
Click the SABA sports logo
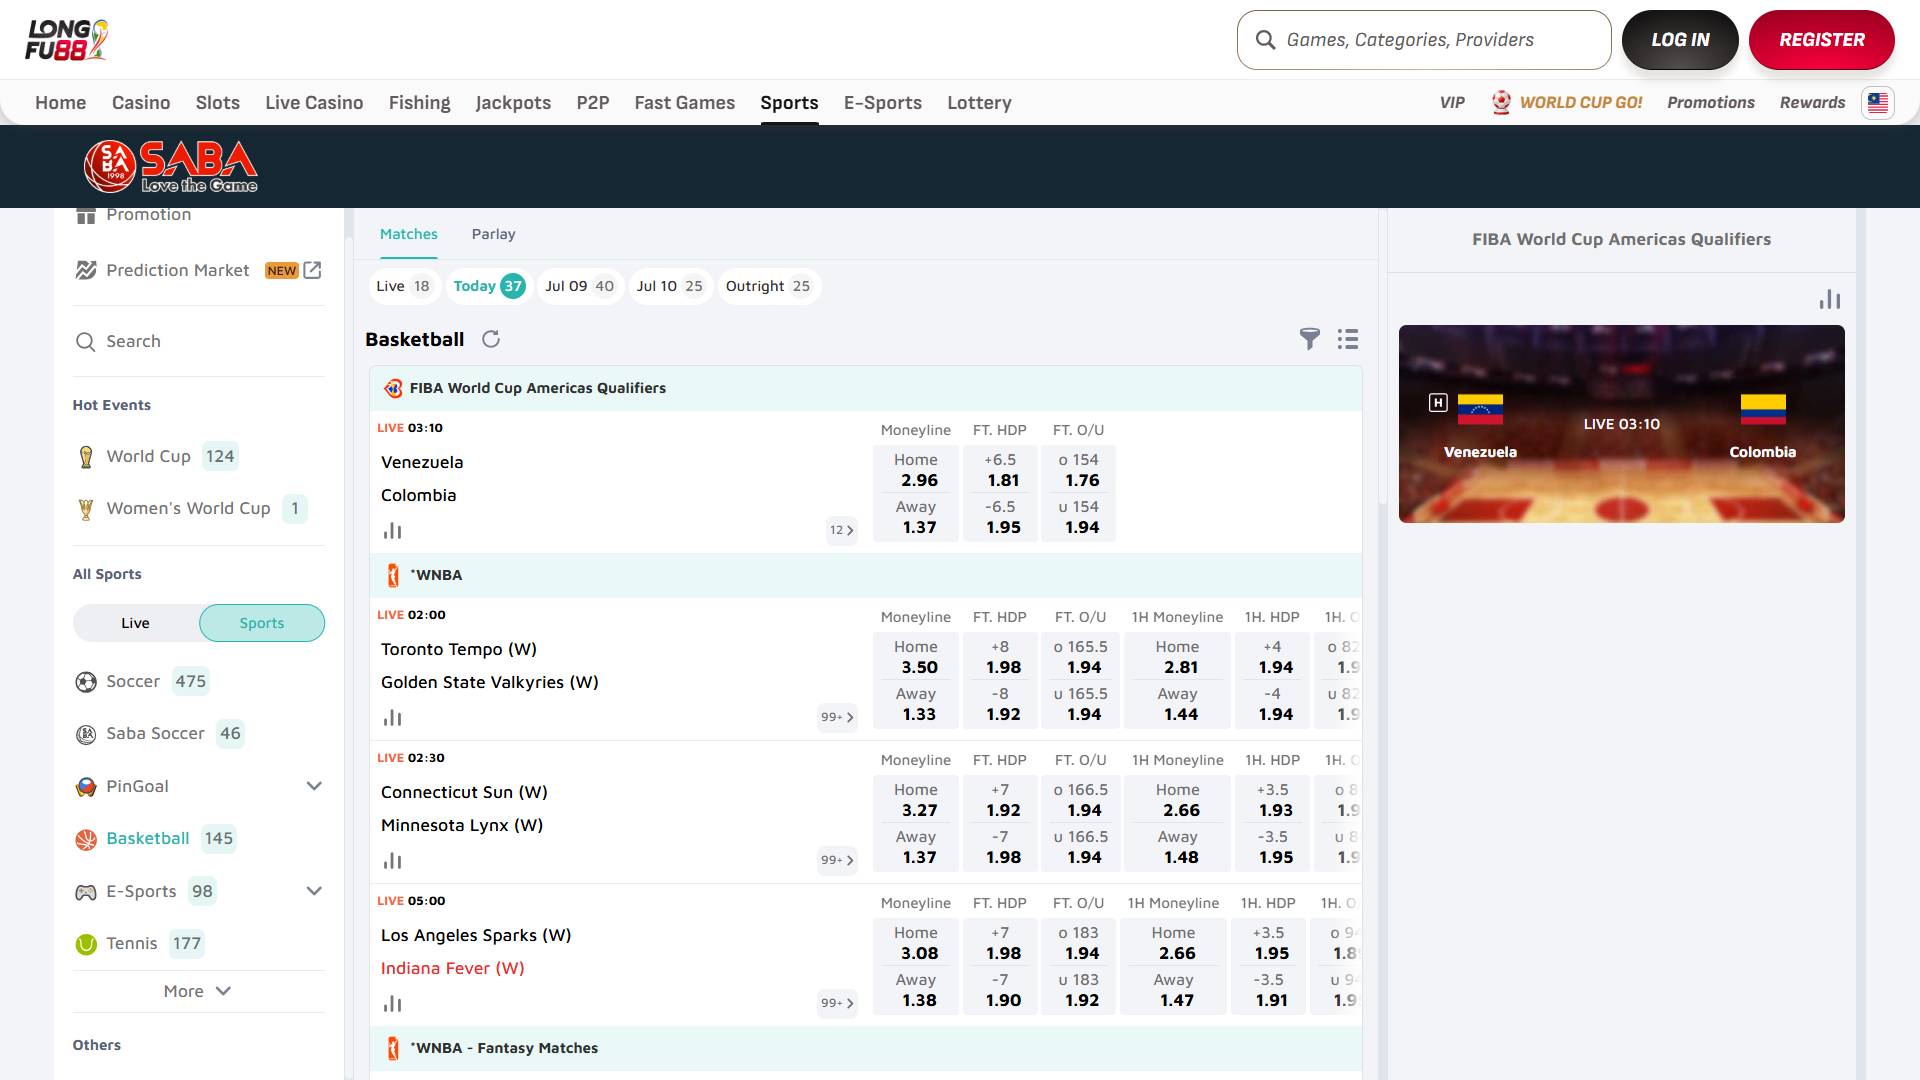[171, 166]
